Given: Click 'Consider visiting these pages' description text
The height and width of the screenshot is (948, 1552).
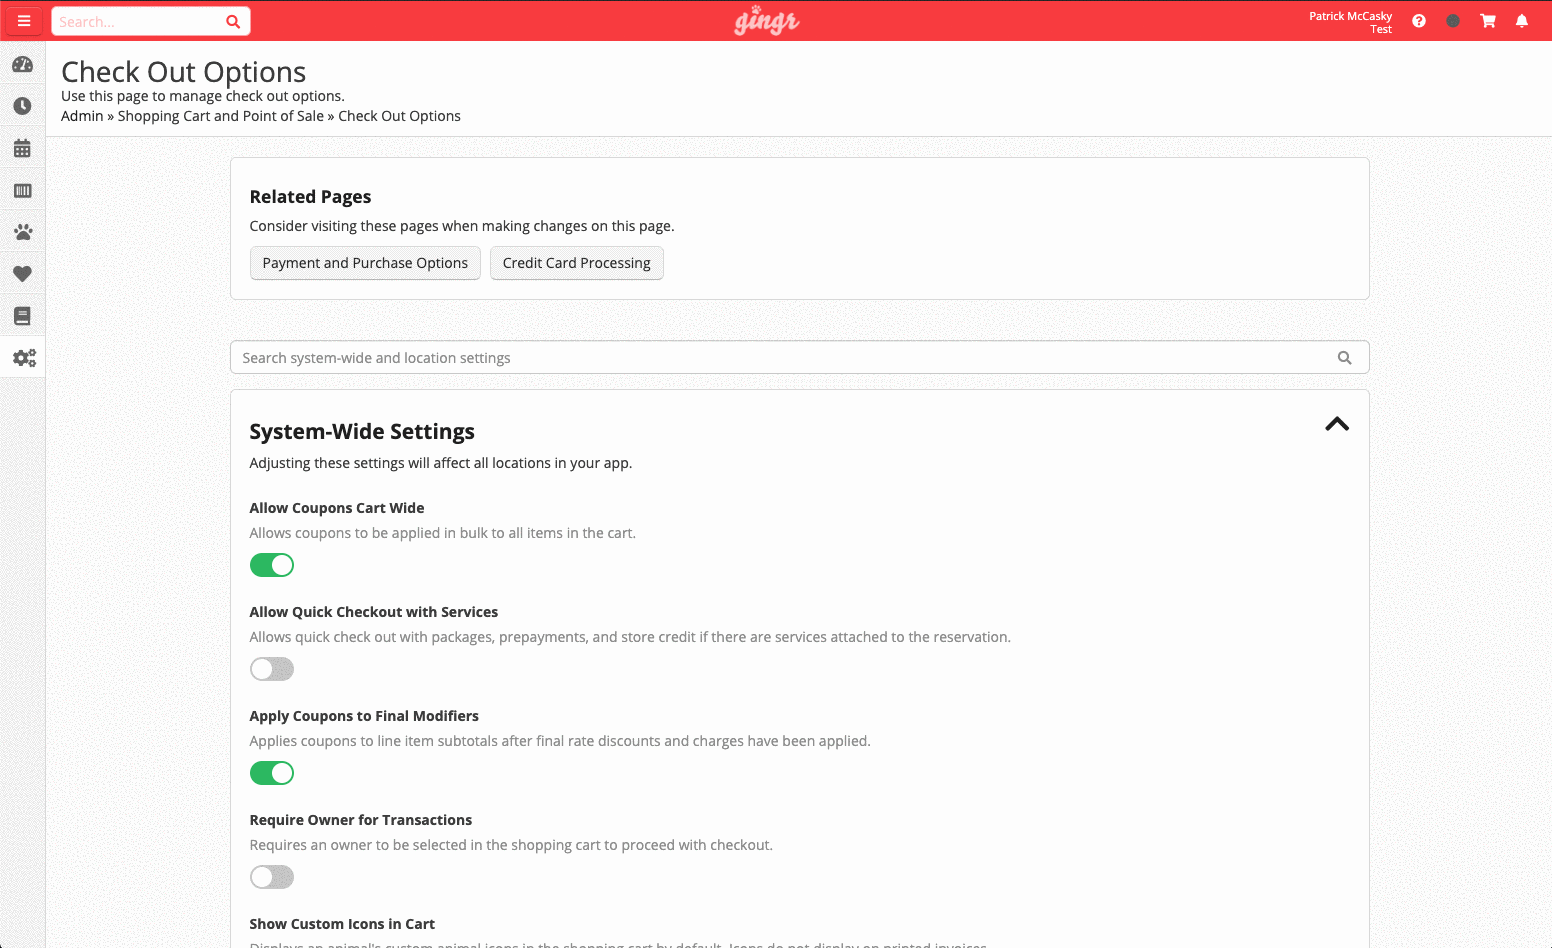Looking at the screenshot, I should [x=462, y=226].
